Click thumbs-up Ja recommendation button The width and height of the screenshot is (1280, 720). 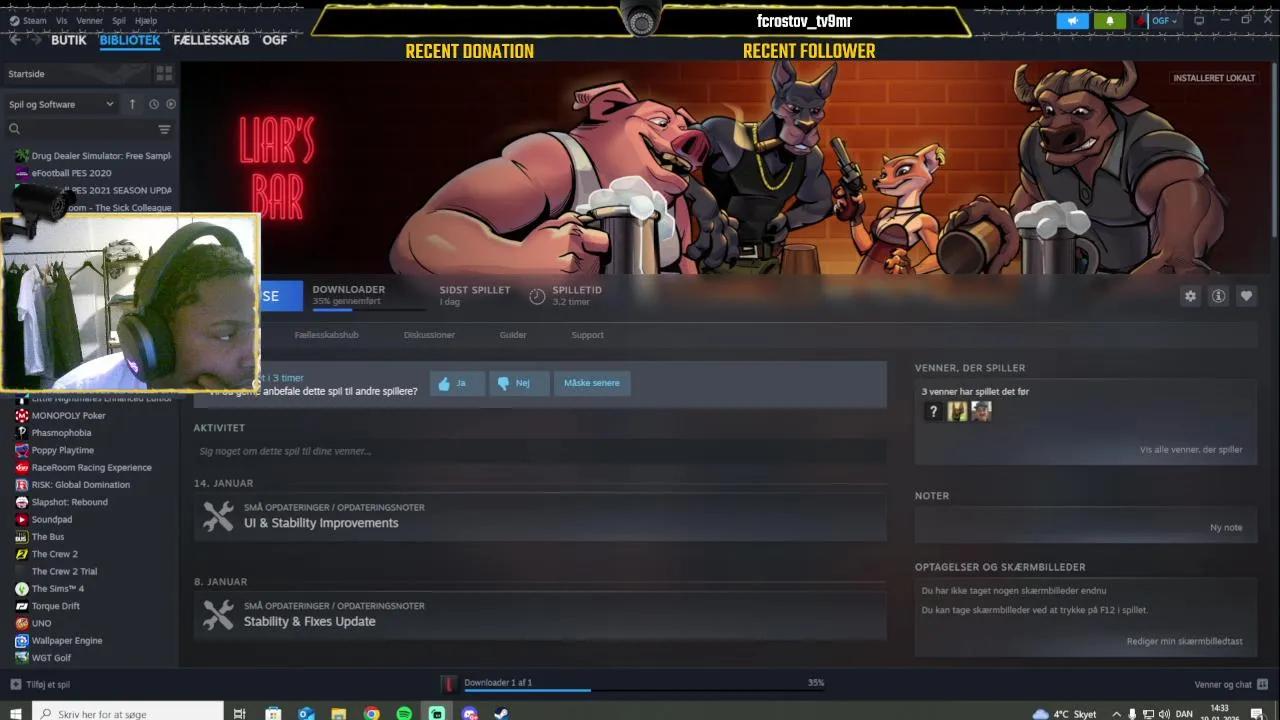coord(457,383)
